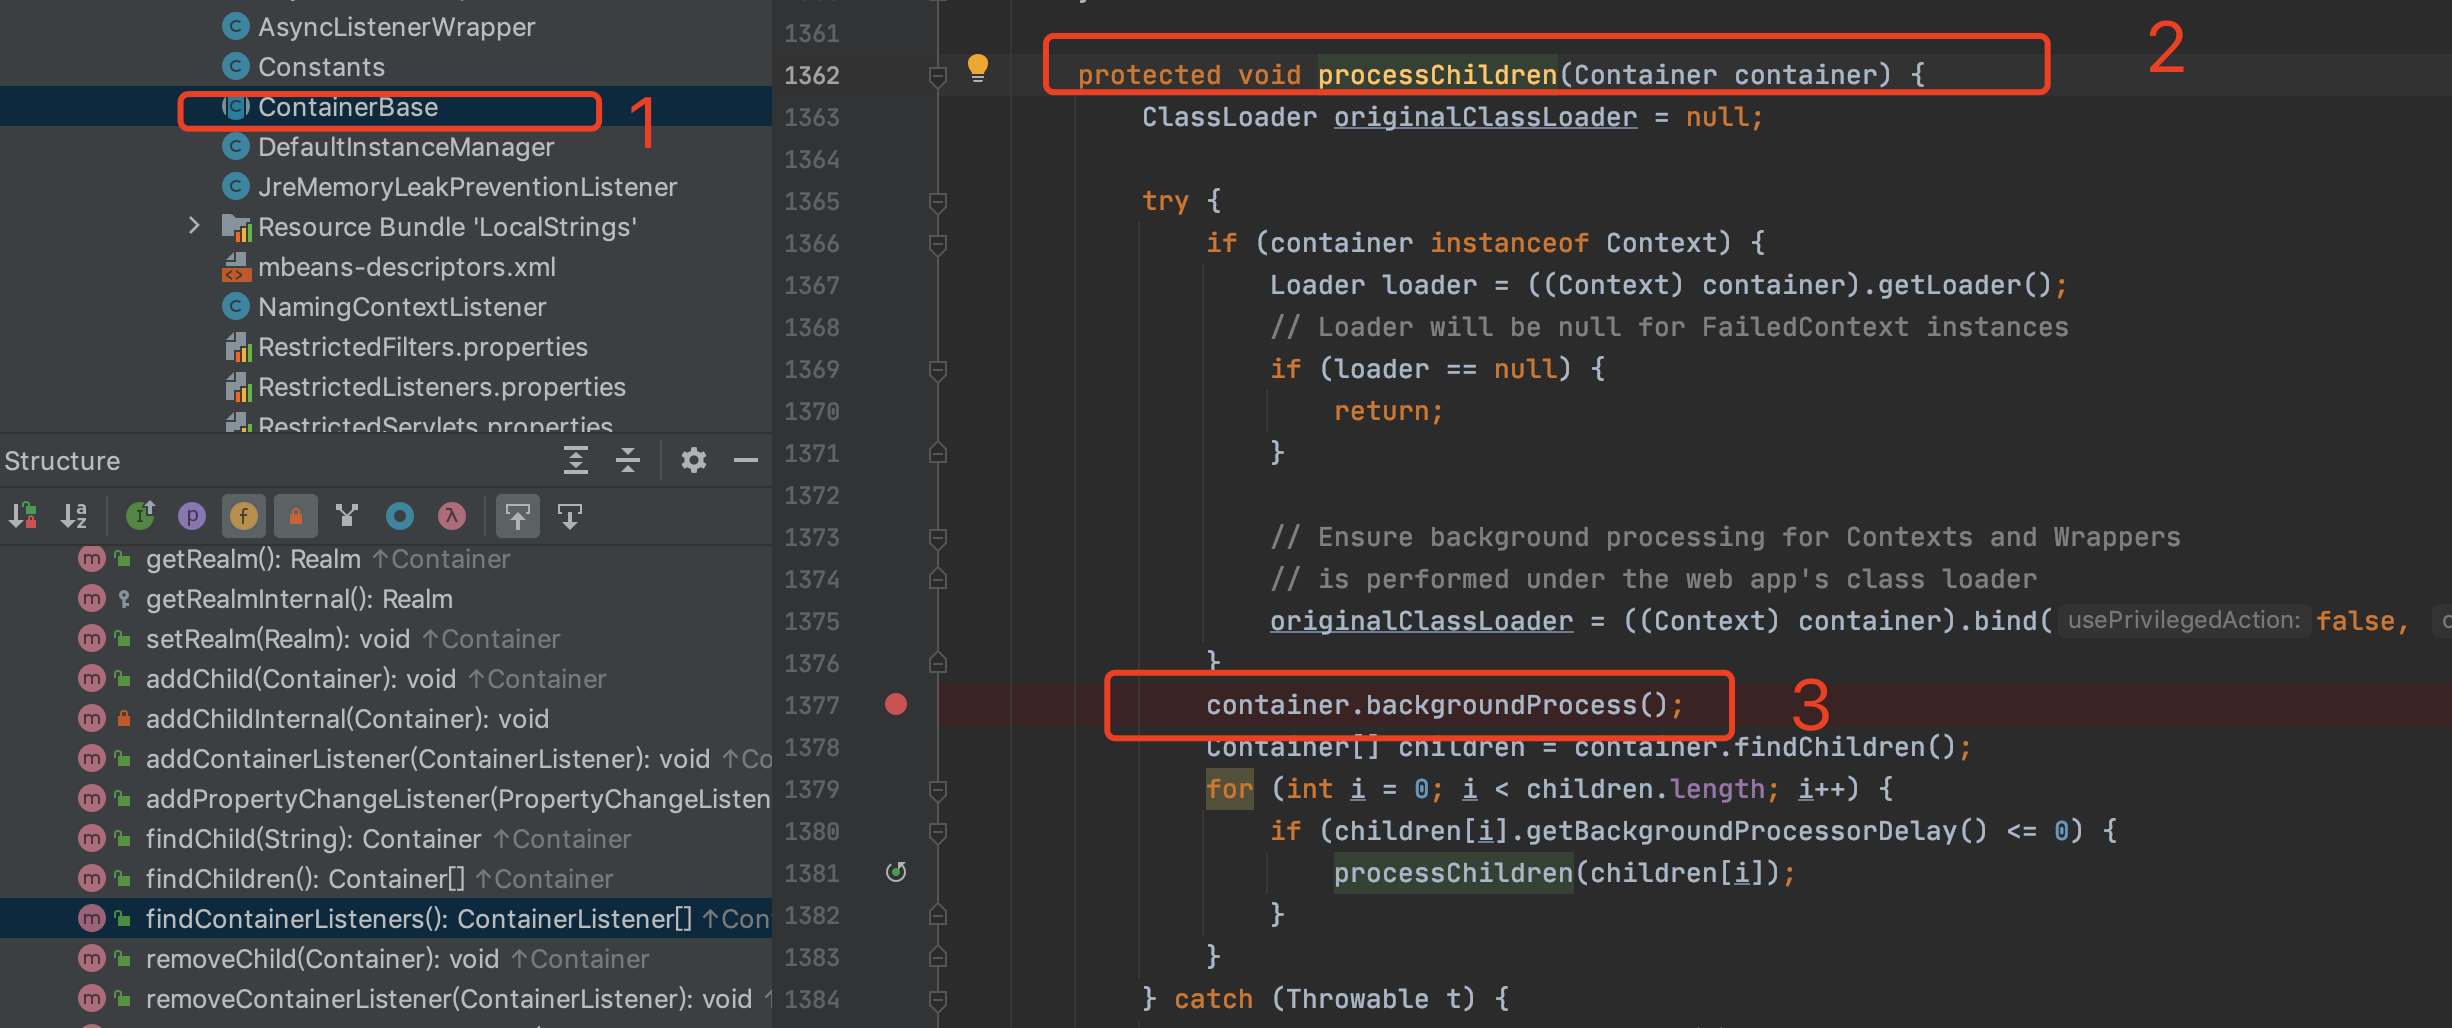Click Collapse All in Structure panel header
2452x1028 pixels.
coord(628,460)
